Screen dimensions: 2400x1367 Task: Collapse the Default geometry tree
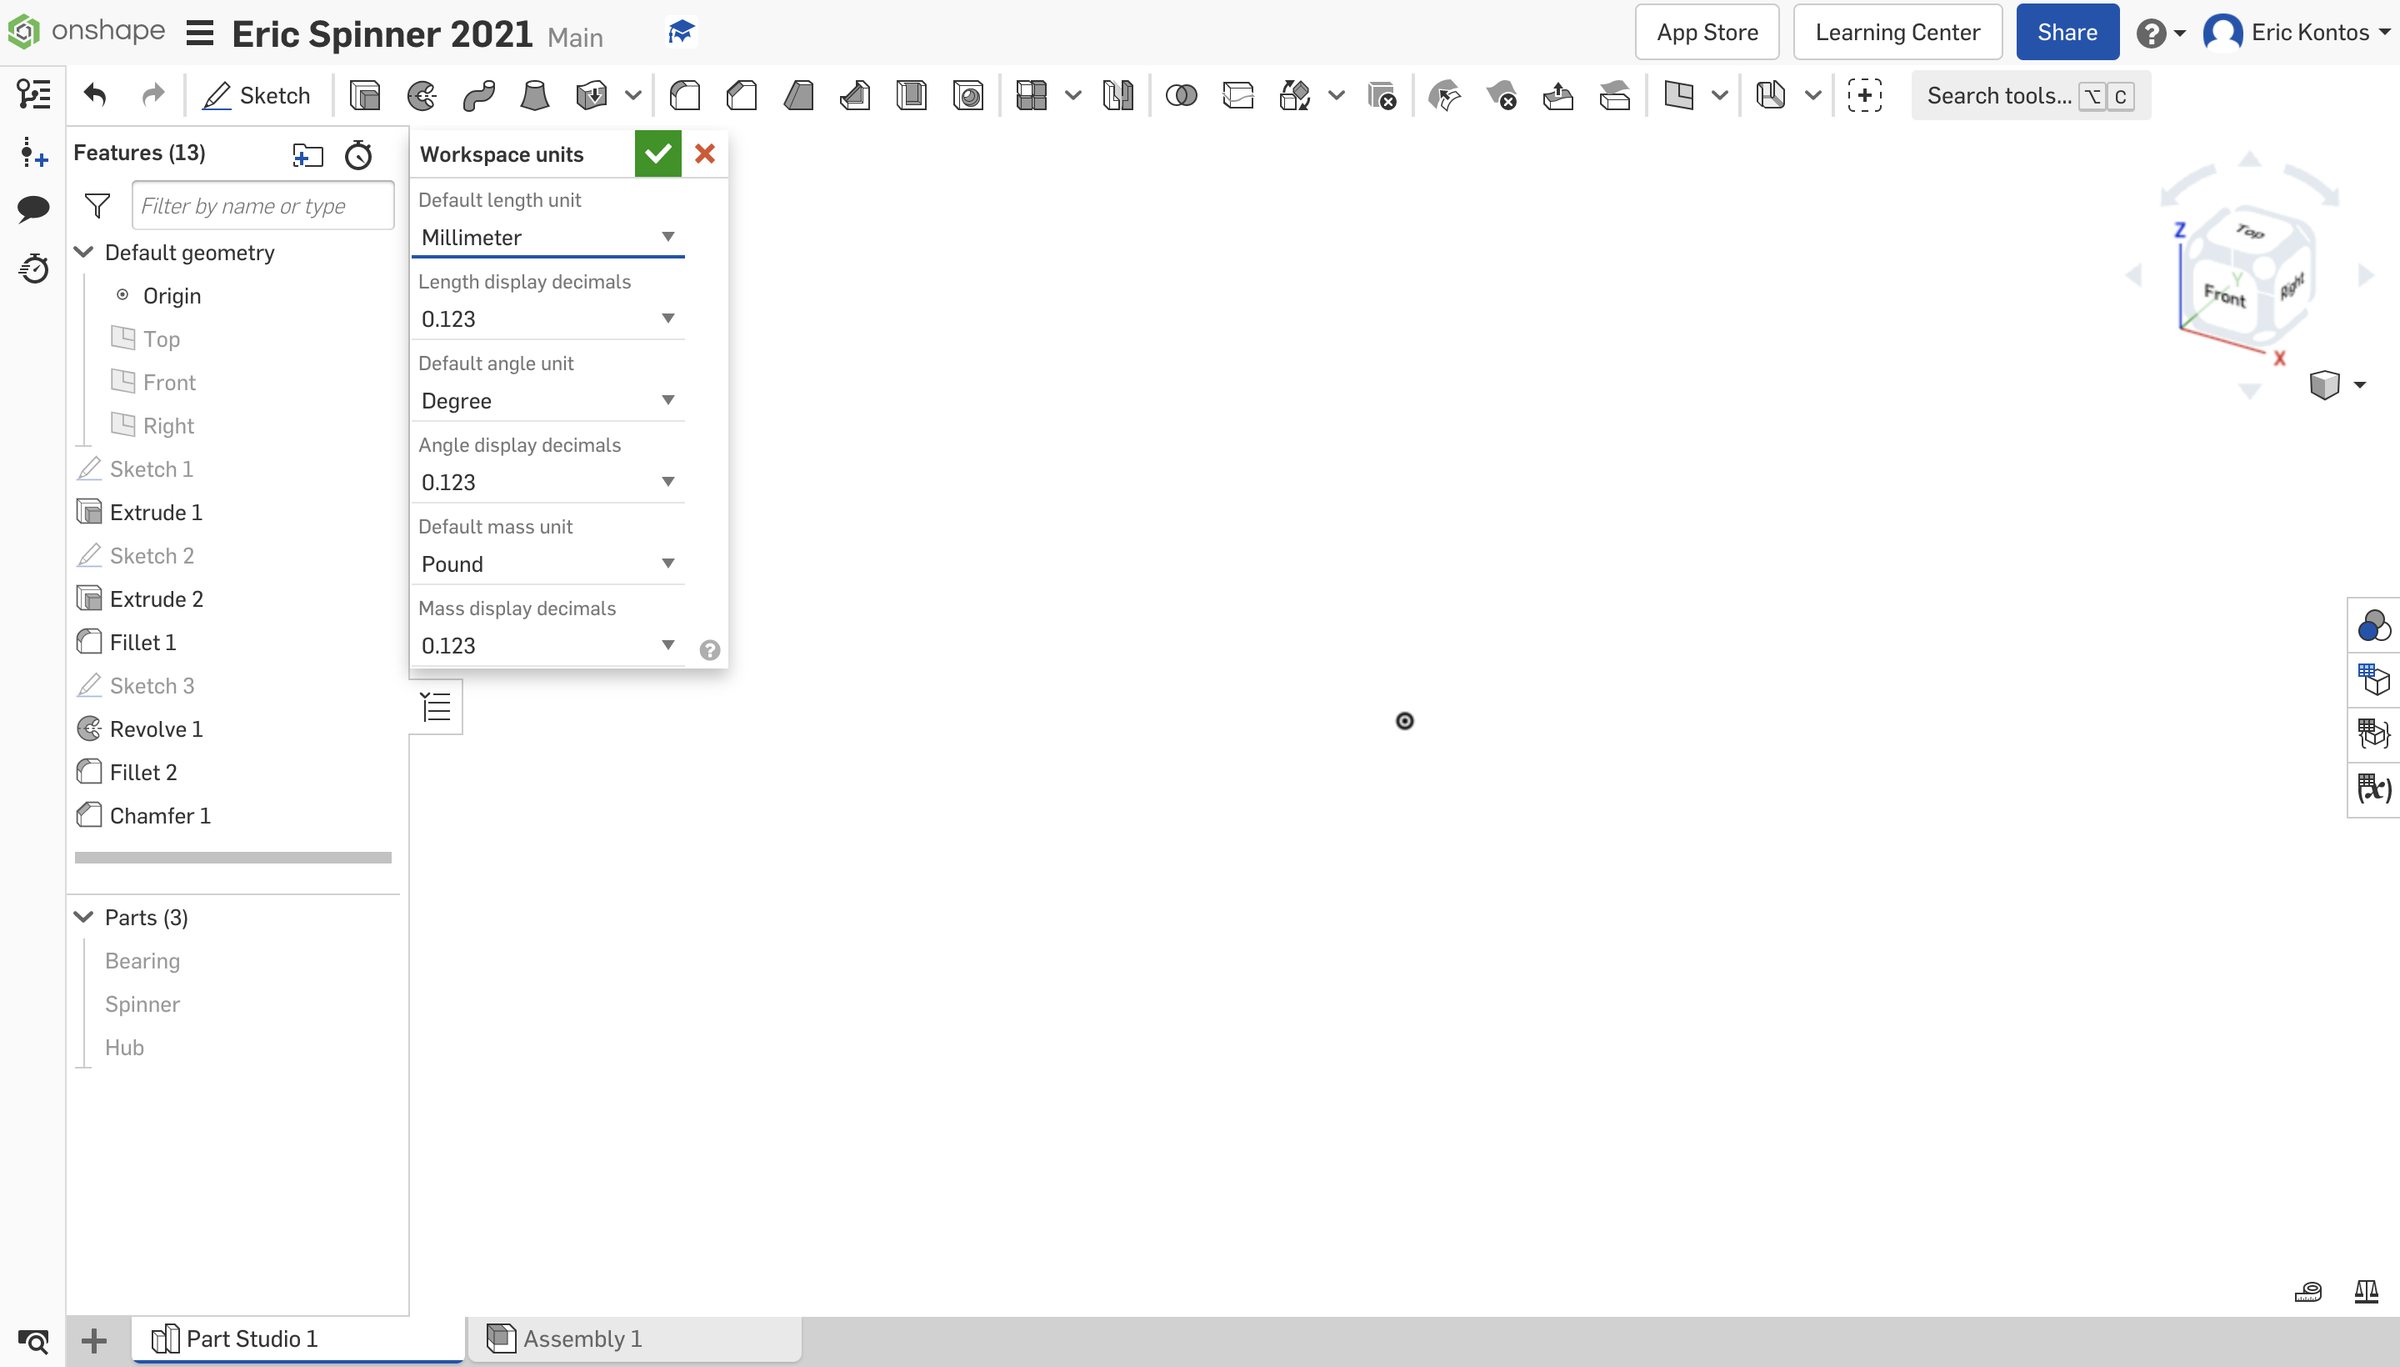click(84, 252)
